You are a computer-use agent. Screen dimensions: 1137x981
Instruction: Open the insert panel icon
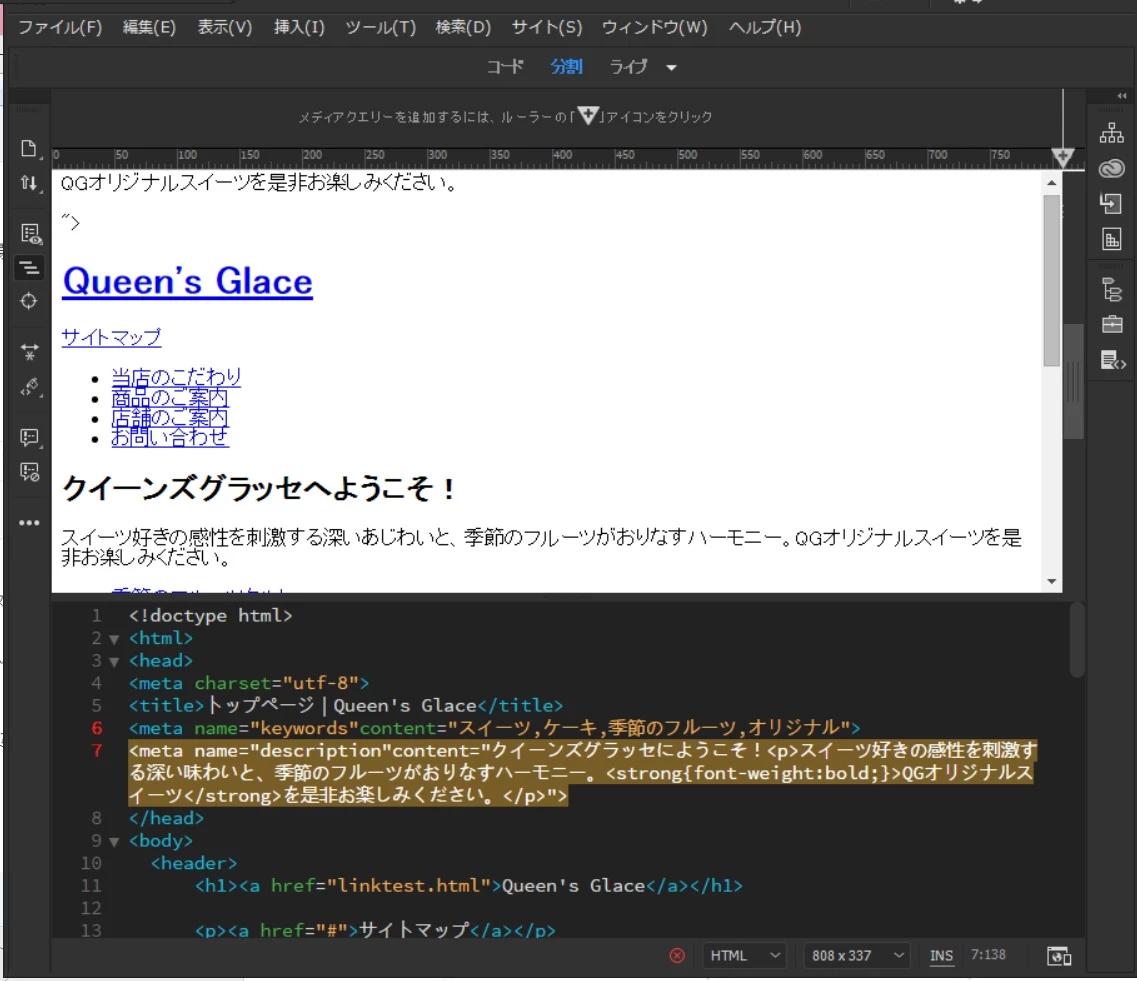pyautogui.click(x=1111, y=203)
